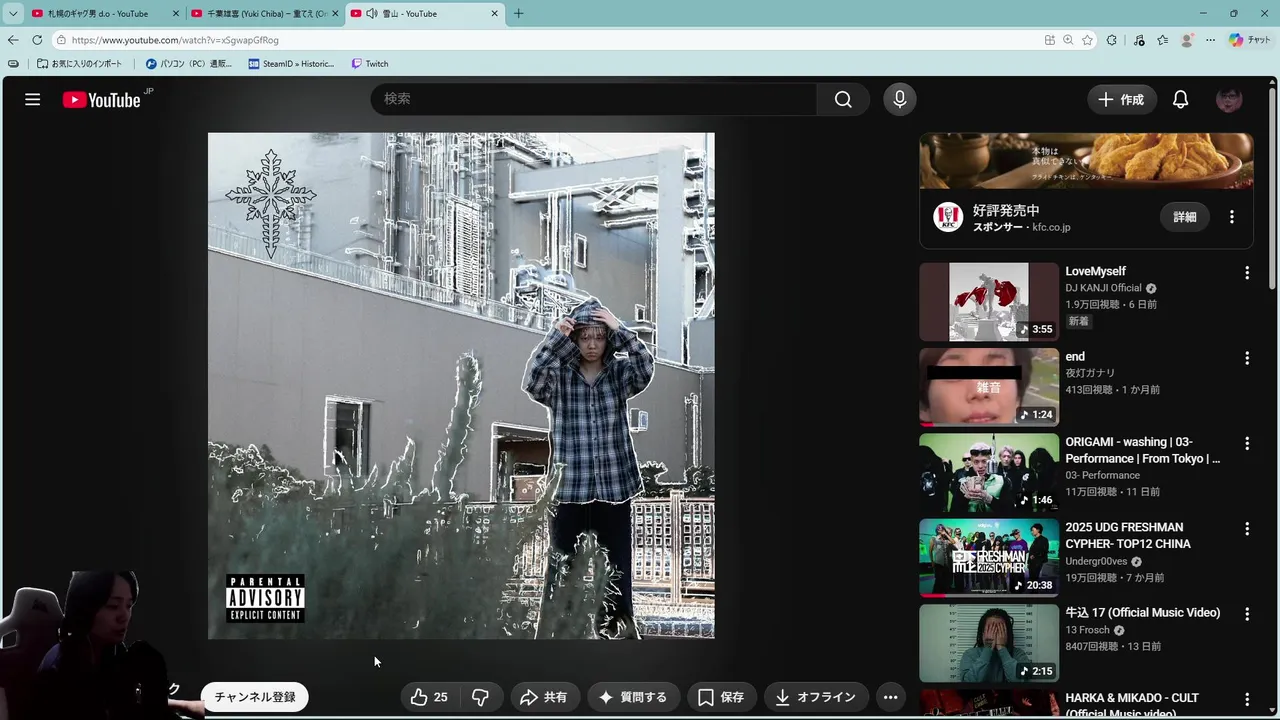This screenshot has width=1280, height=720.
Task: Save video with the 保存 button
Action: [721, 697]
